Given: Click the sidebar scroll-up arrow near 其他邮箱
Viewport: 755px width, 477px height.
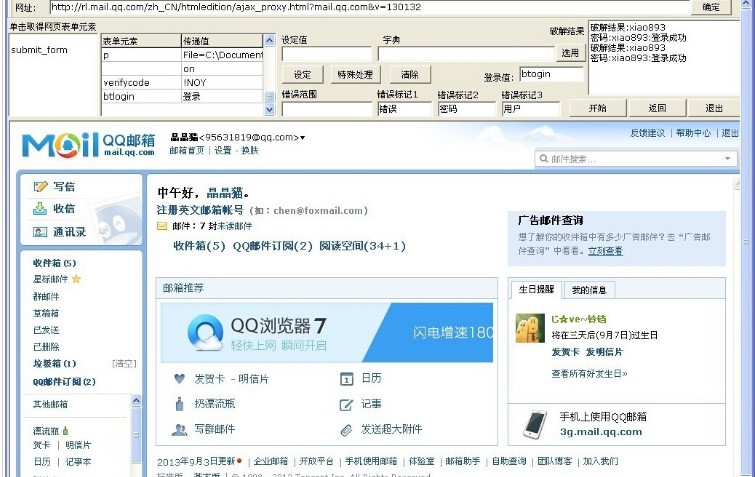Looking at the screenshot, I should pyautogui.click(x=136, y=400).
